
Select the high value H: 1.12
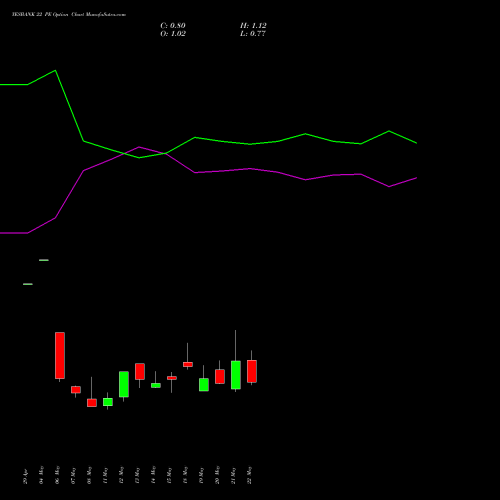pyautogui.click(x=253, y=26)
